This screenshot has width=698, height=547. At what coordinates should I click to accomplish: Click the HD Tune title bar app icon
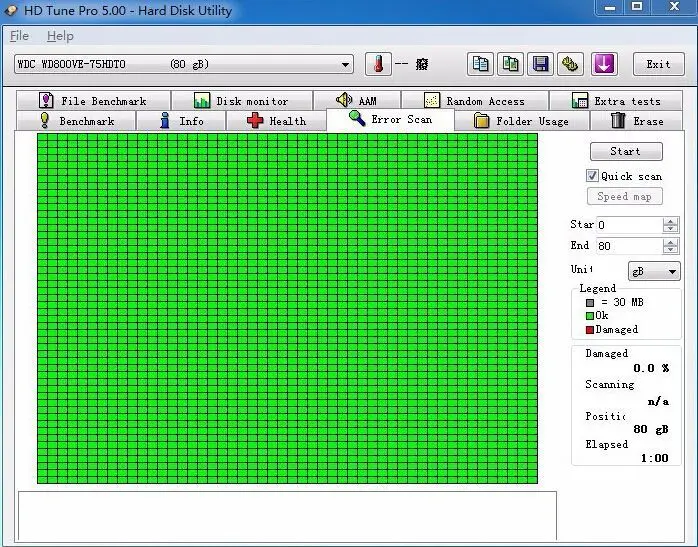click(11, 10)
